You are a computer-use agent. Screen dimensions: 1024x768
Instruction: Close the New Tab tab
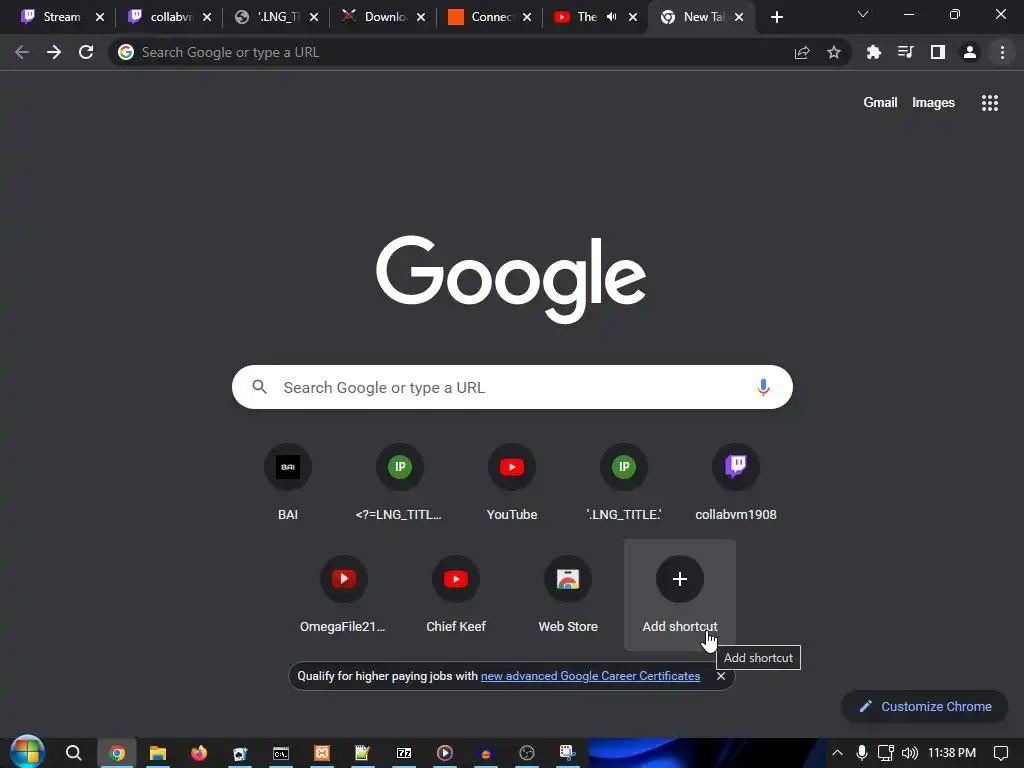pyautogui.click(x=739, y=17)
